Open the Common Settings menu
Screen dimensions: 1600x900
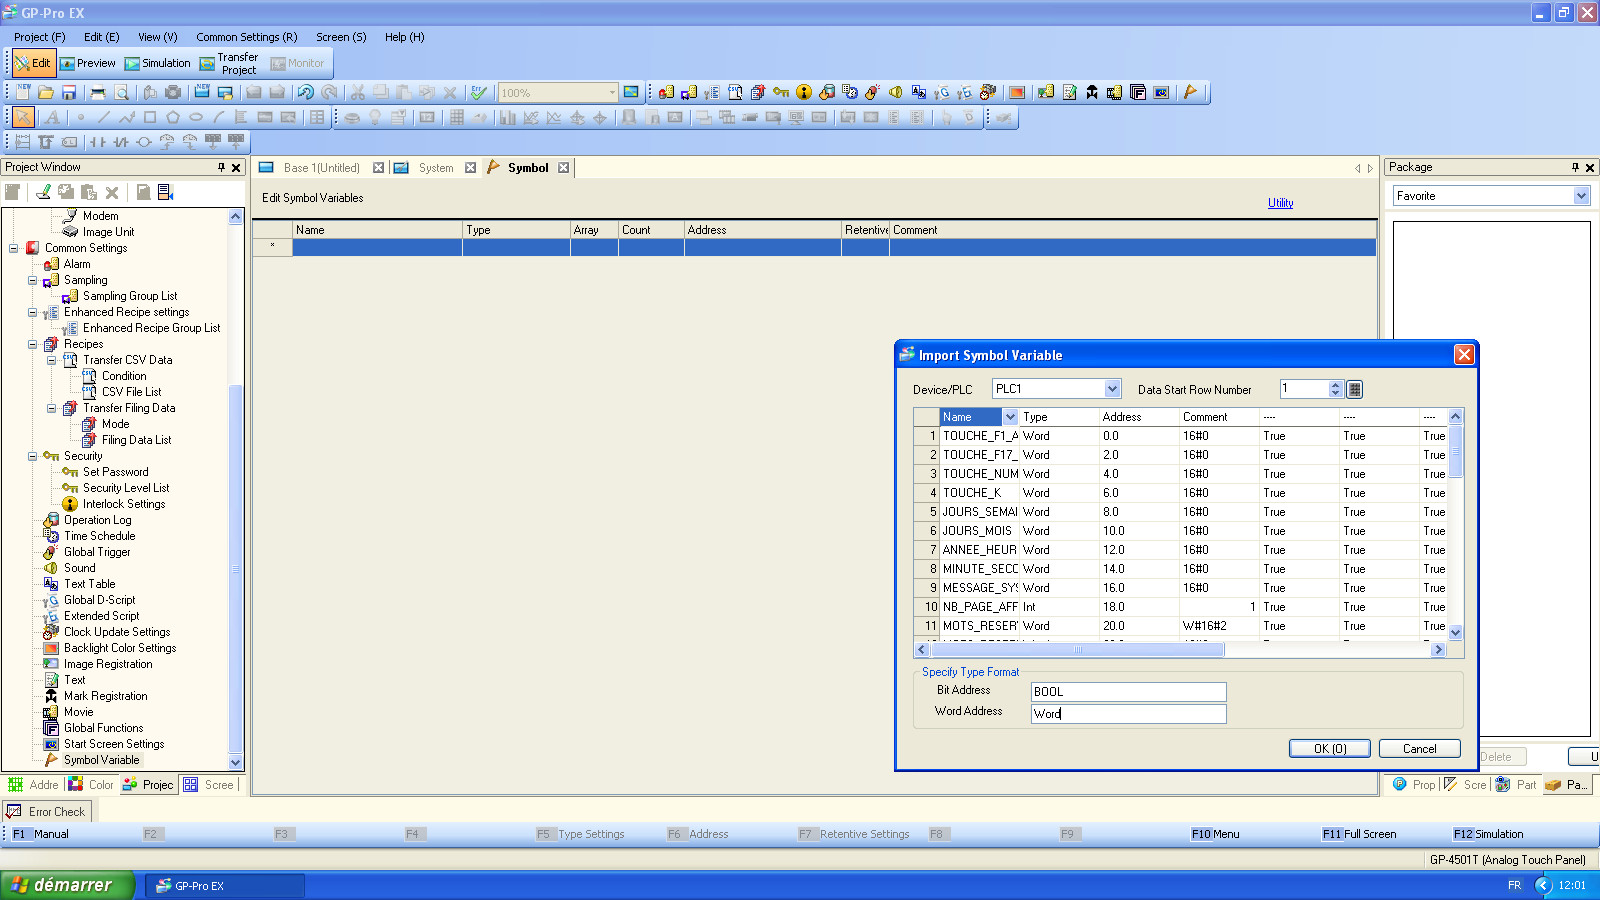[x=246, y=37]
